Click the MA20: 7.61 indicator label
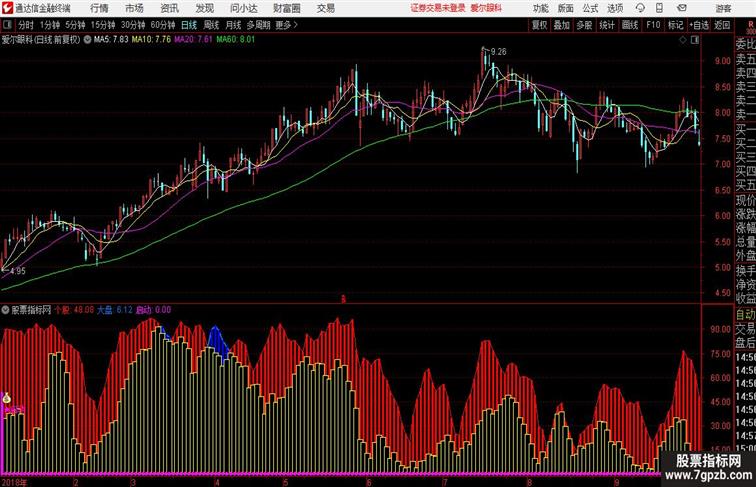Image resolution: width=756 pixels, height=487 pixels. coord(193,40)
